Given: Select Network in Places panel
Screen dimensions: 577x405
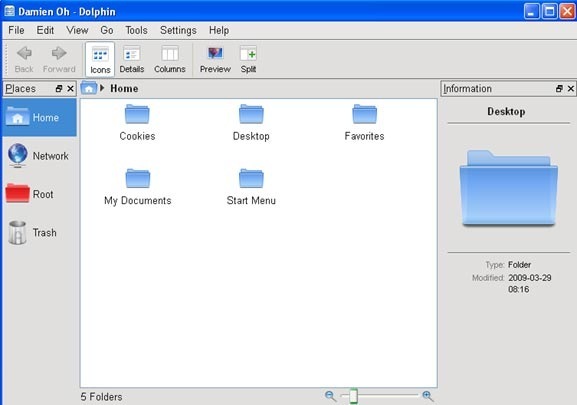Looking at the screenshot, I should (39, 156).
